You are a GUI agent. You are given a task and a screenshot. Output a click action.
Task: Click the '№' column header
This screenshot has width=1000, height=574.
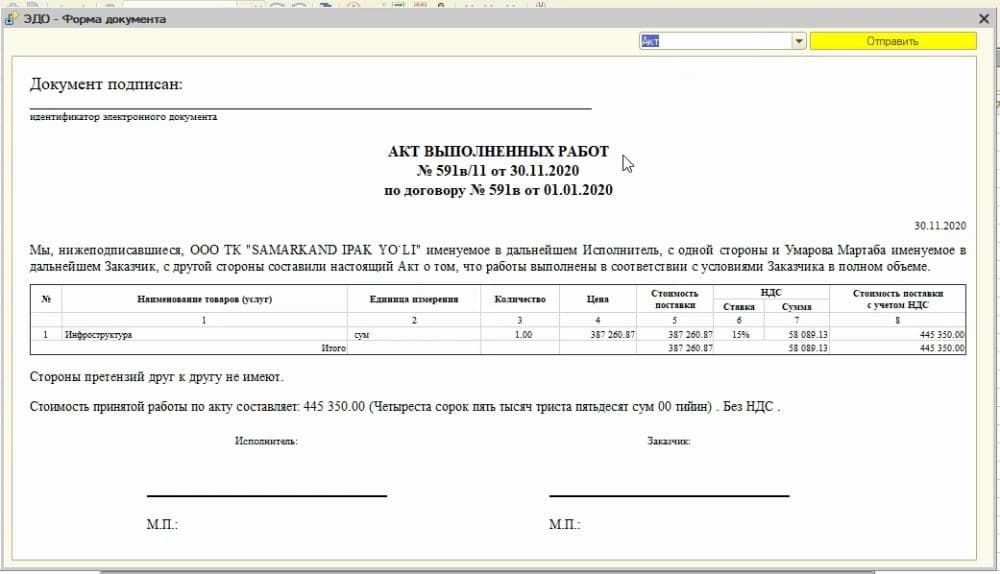click(x=46, y=299)
